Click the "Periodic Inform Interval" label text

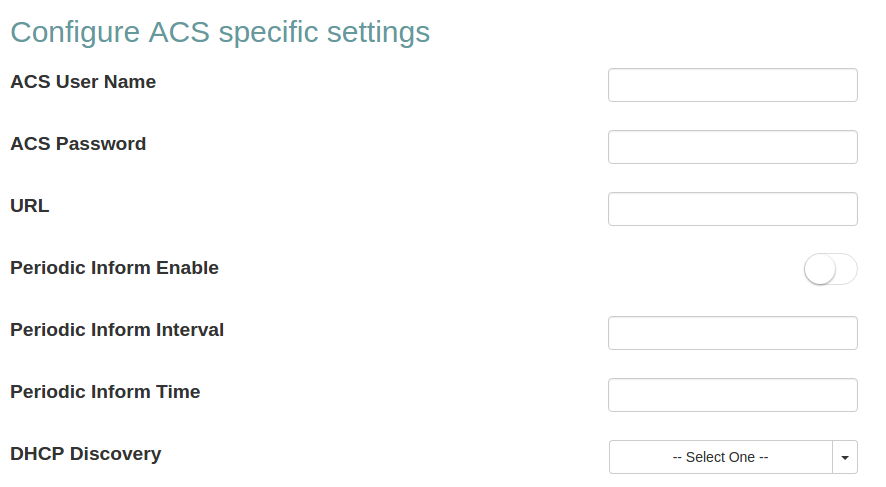click(x=117, y=330)
